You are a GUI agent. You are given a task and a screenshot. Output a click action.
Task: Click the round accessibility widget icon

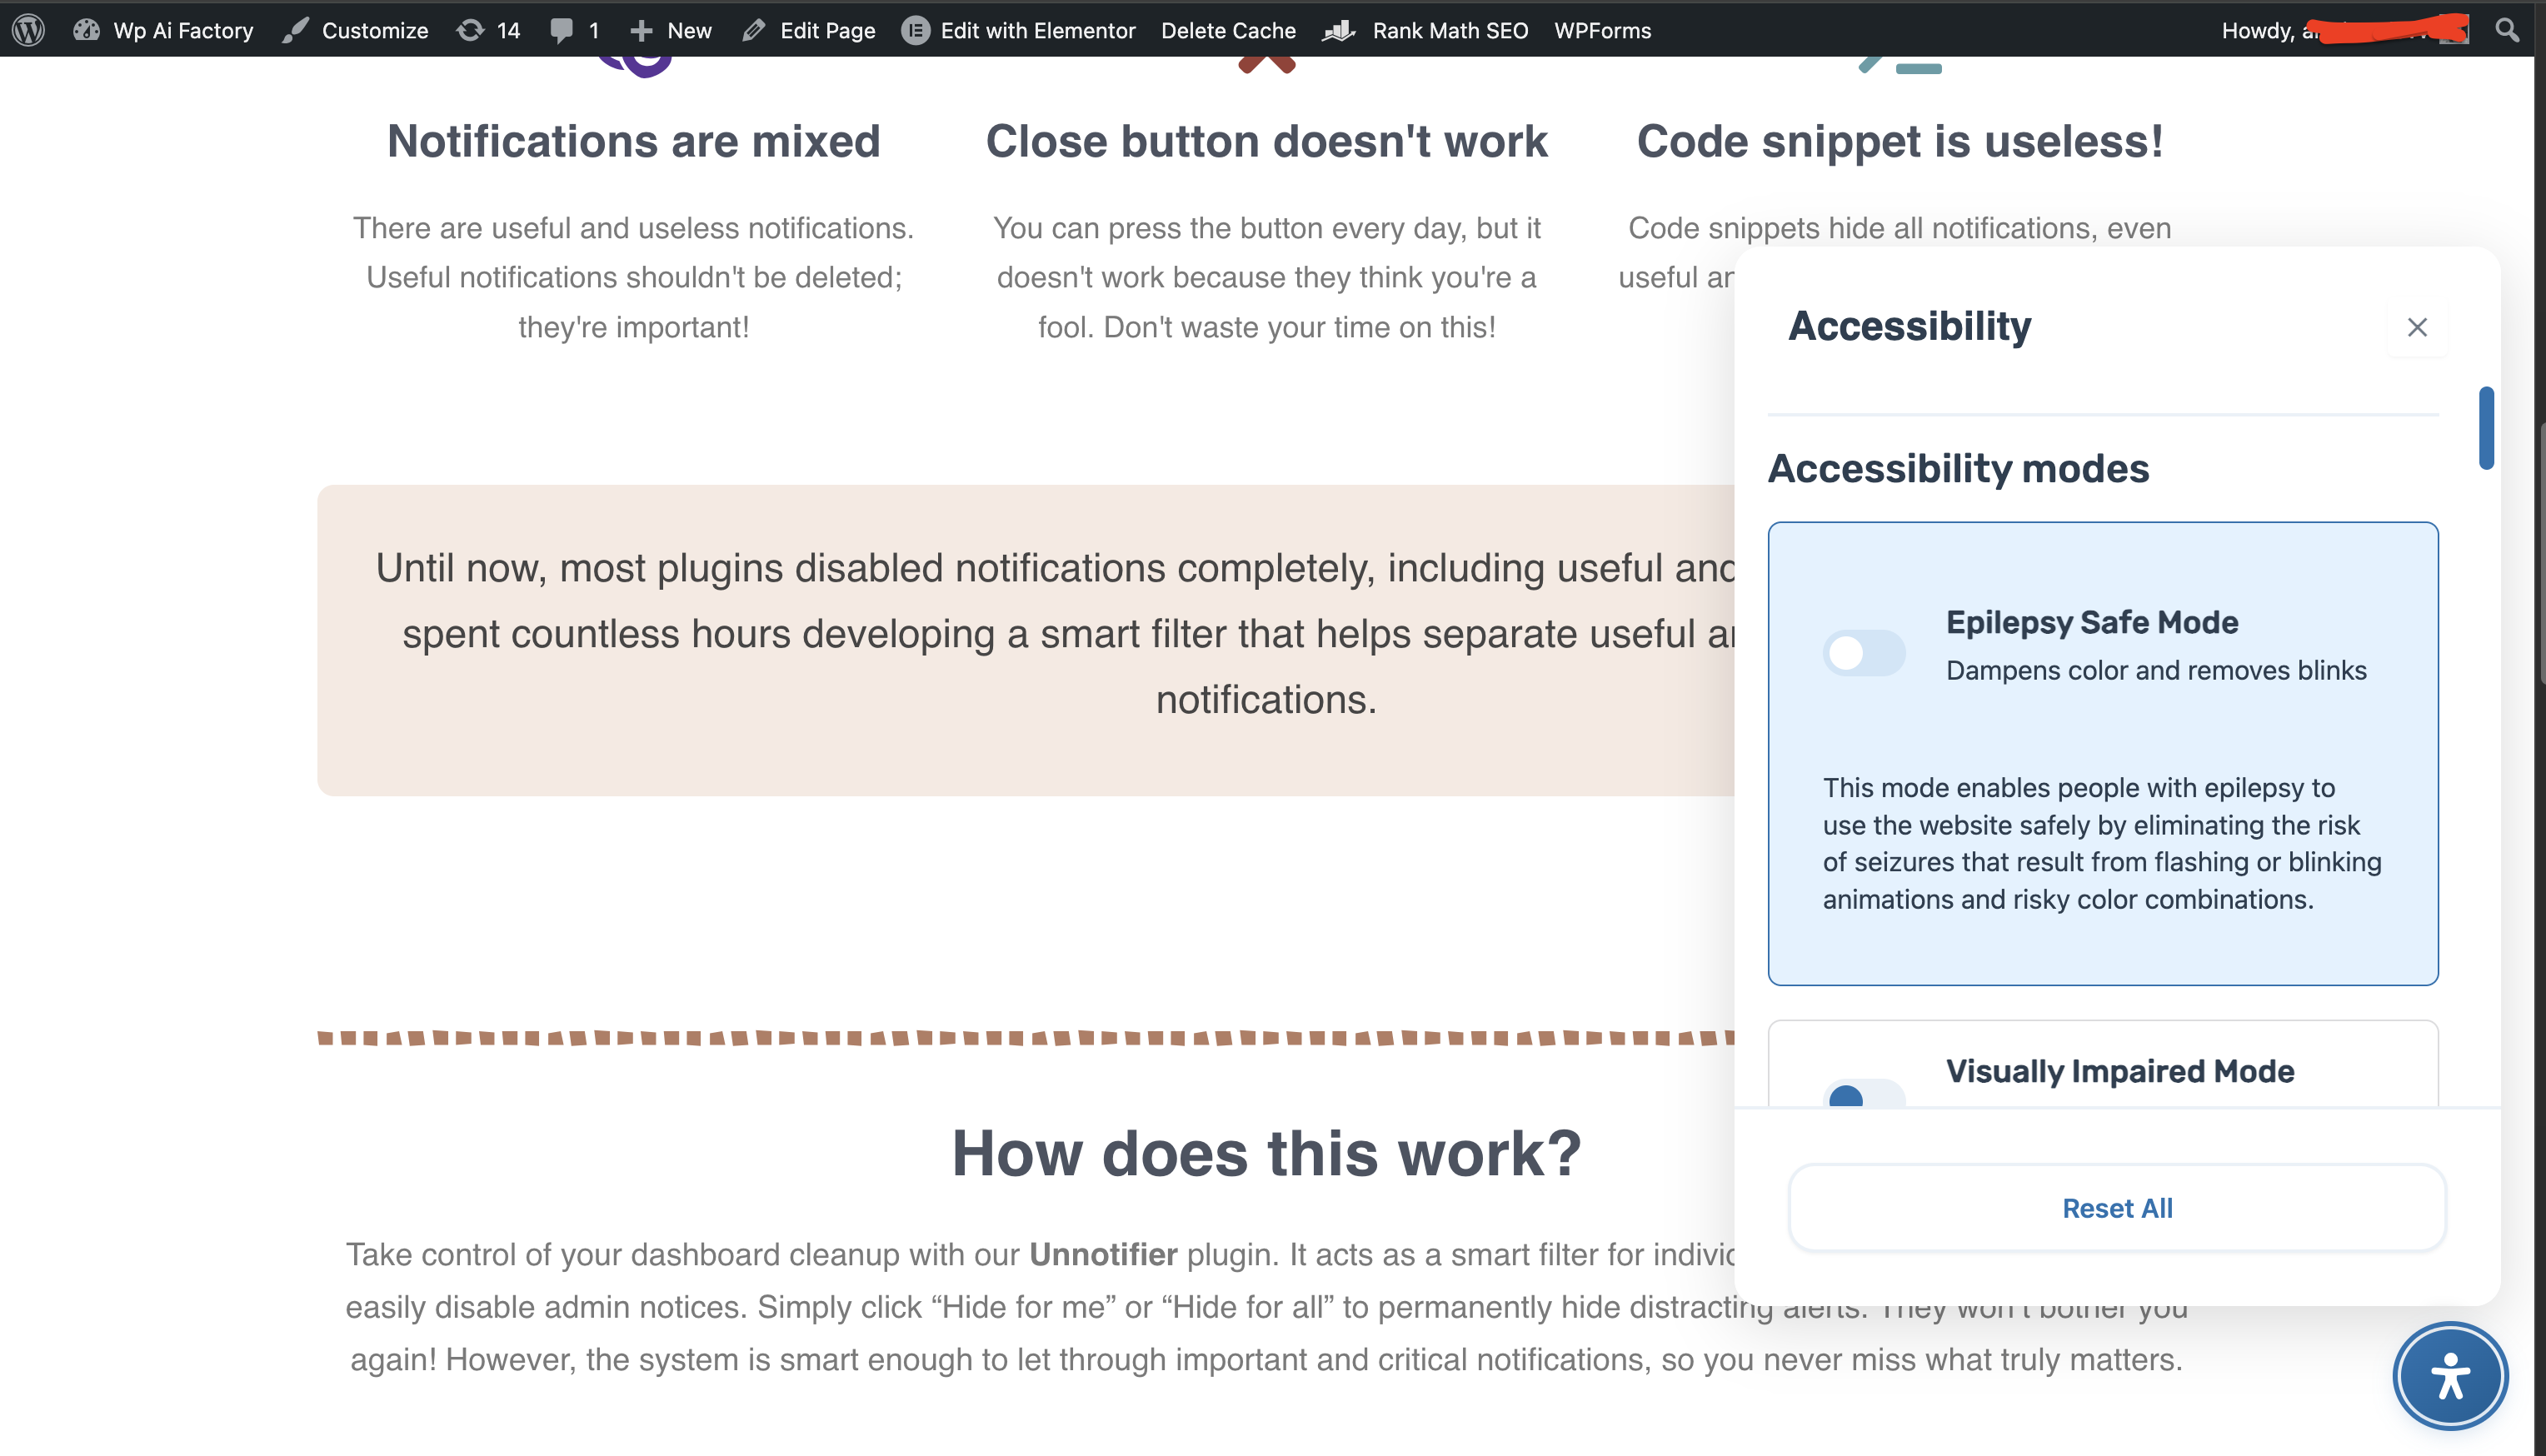pyautogui.click(x=2449, y=1377)
